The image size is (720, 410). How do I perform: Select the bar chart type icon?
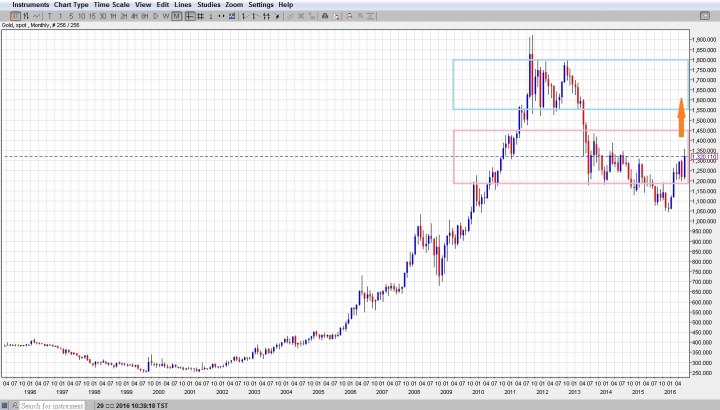[26, 16]
